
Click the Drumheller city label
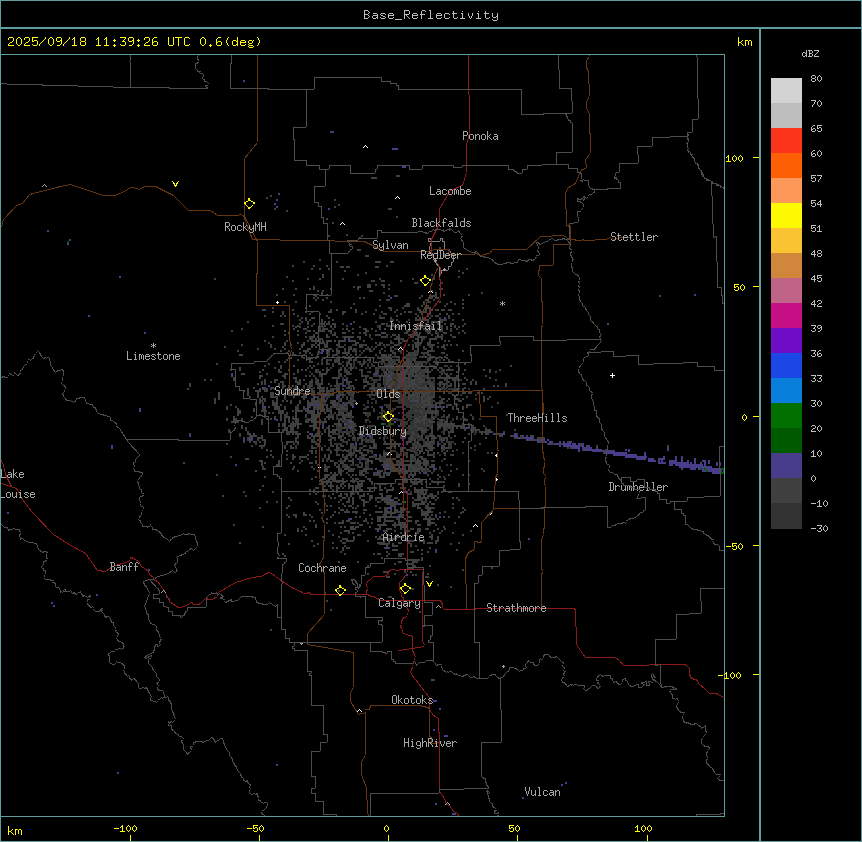(638, 487)
